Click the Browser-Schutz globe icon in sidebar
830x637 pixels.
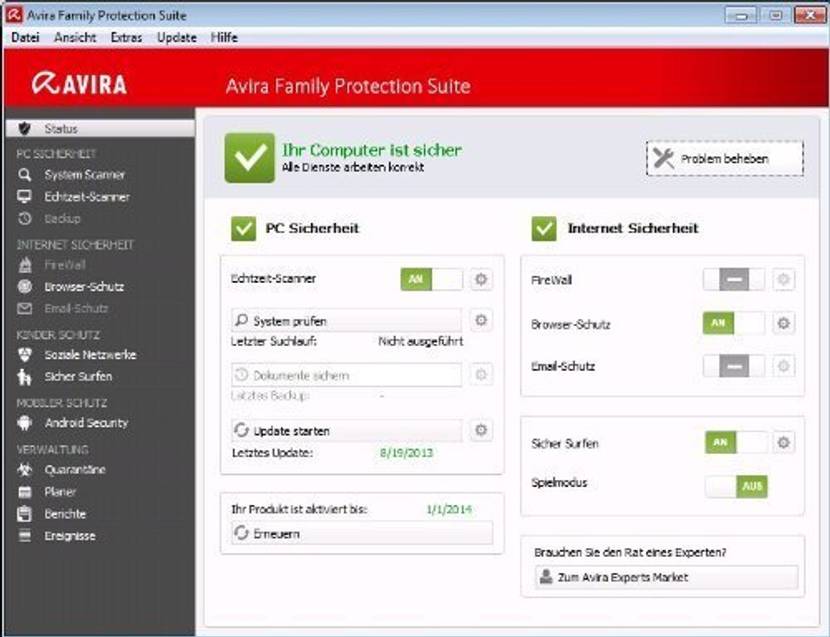tap(24, 286)
